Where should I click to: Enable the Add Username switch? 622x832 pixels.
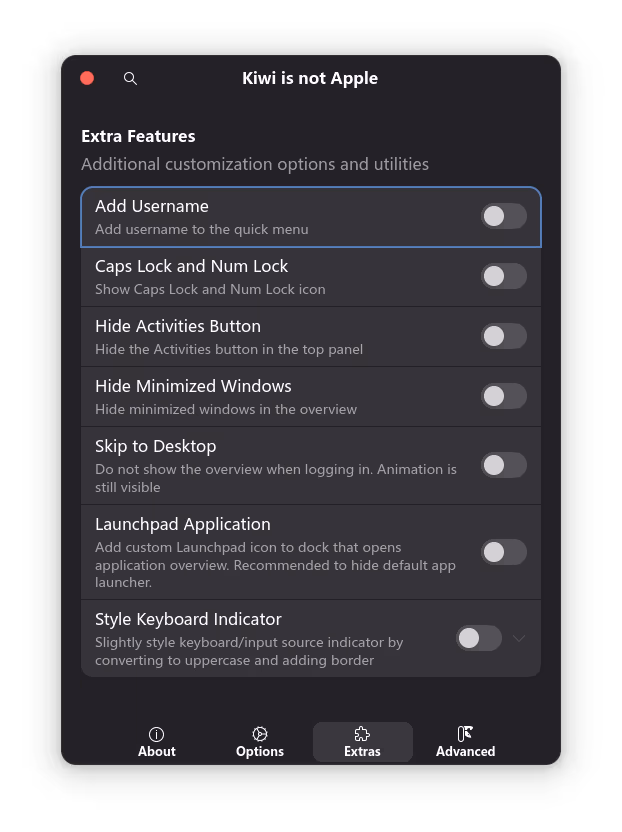point(504,216)
